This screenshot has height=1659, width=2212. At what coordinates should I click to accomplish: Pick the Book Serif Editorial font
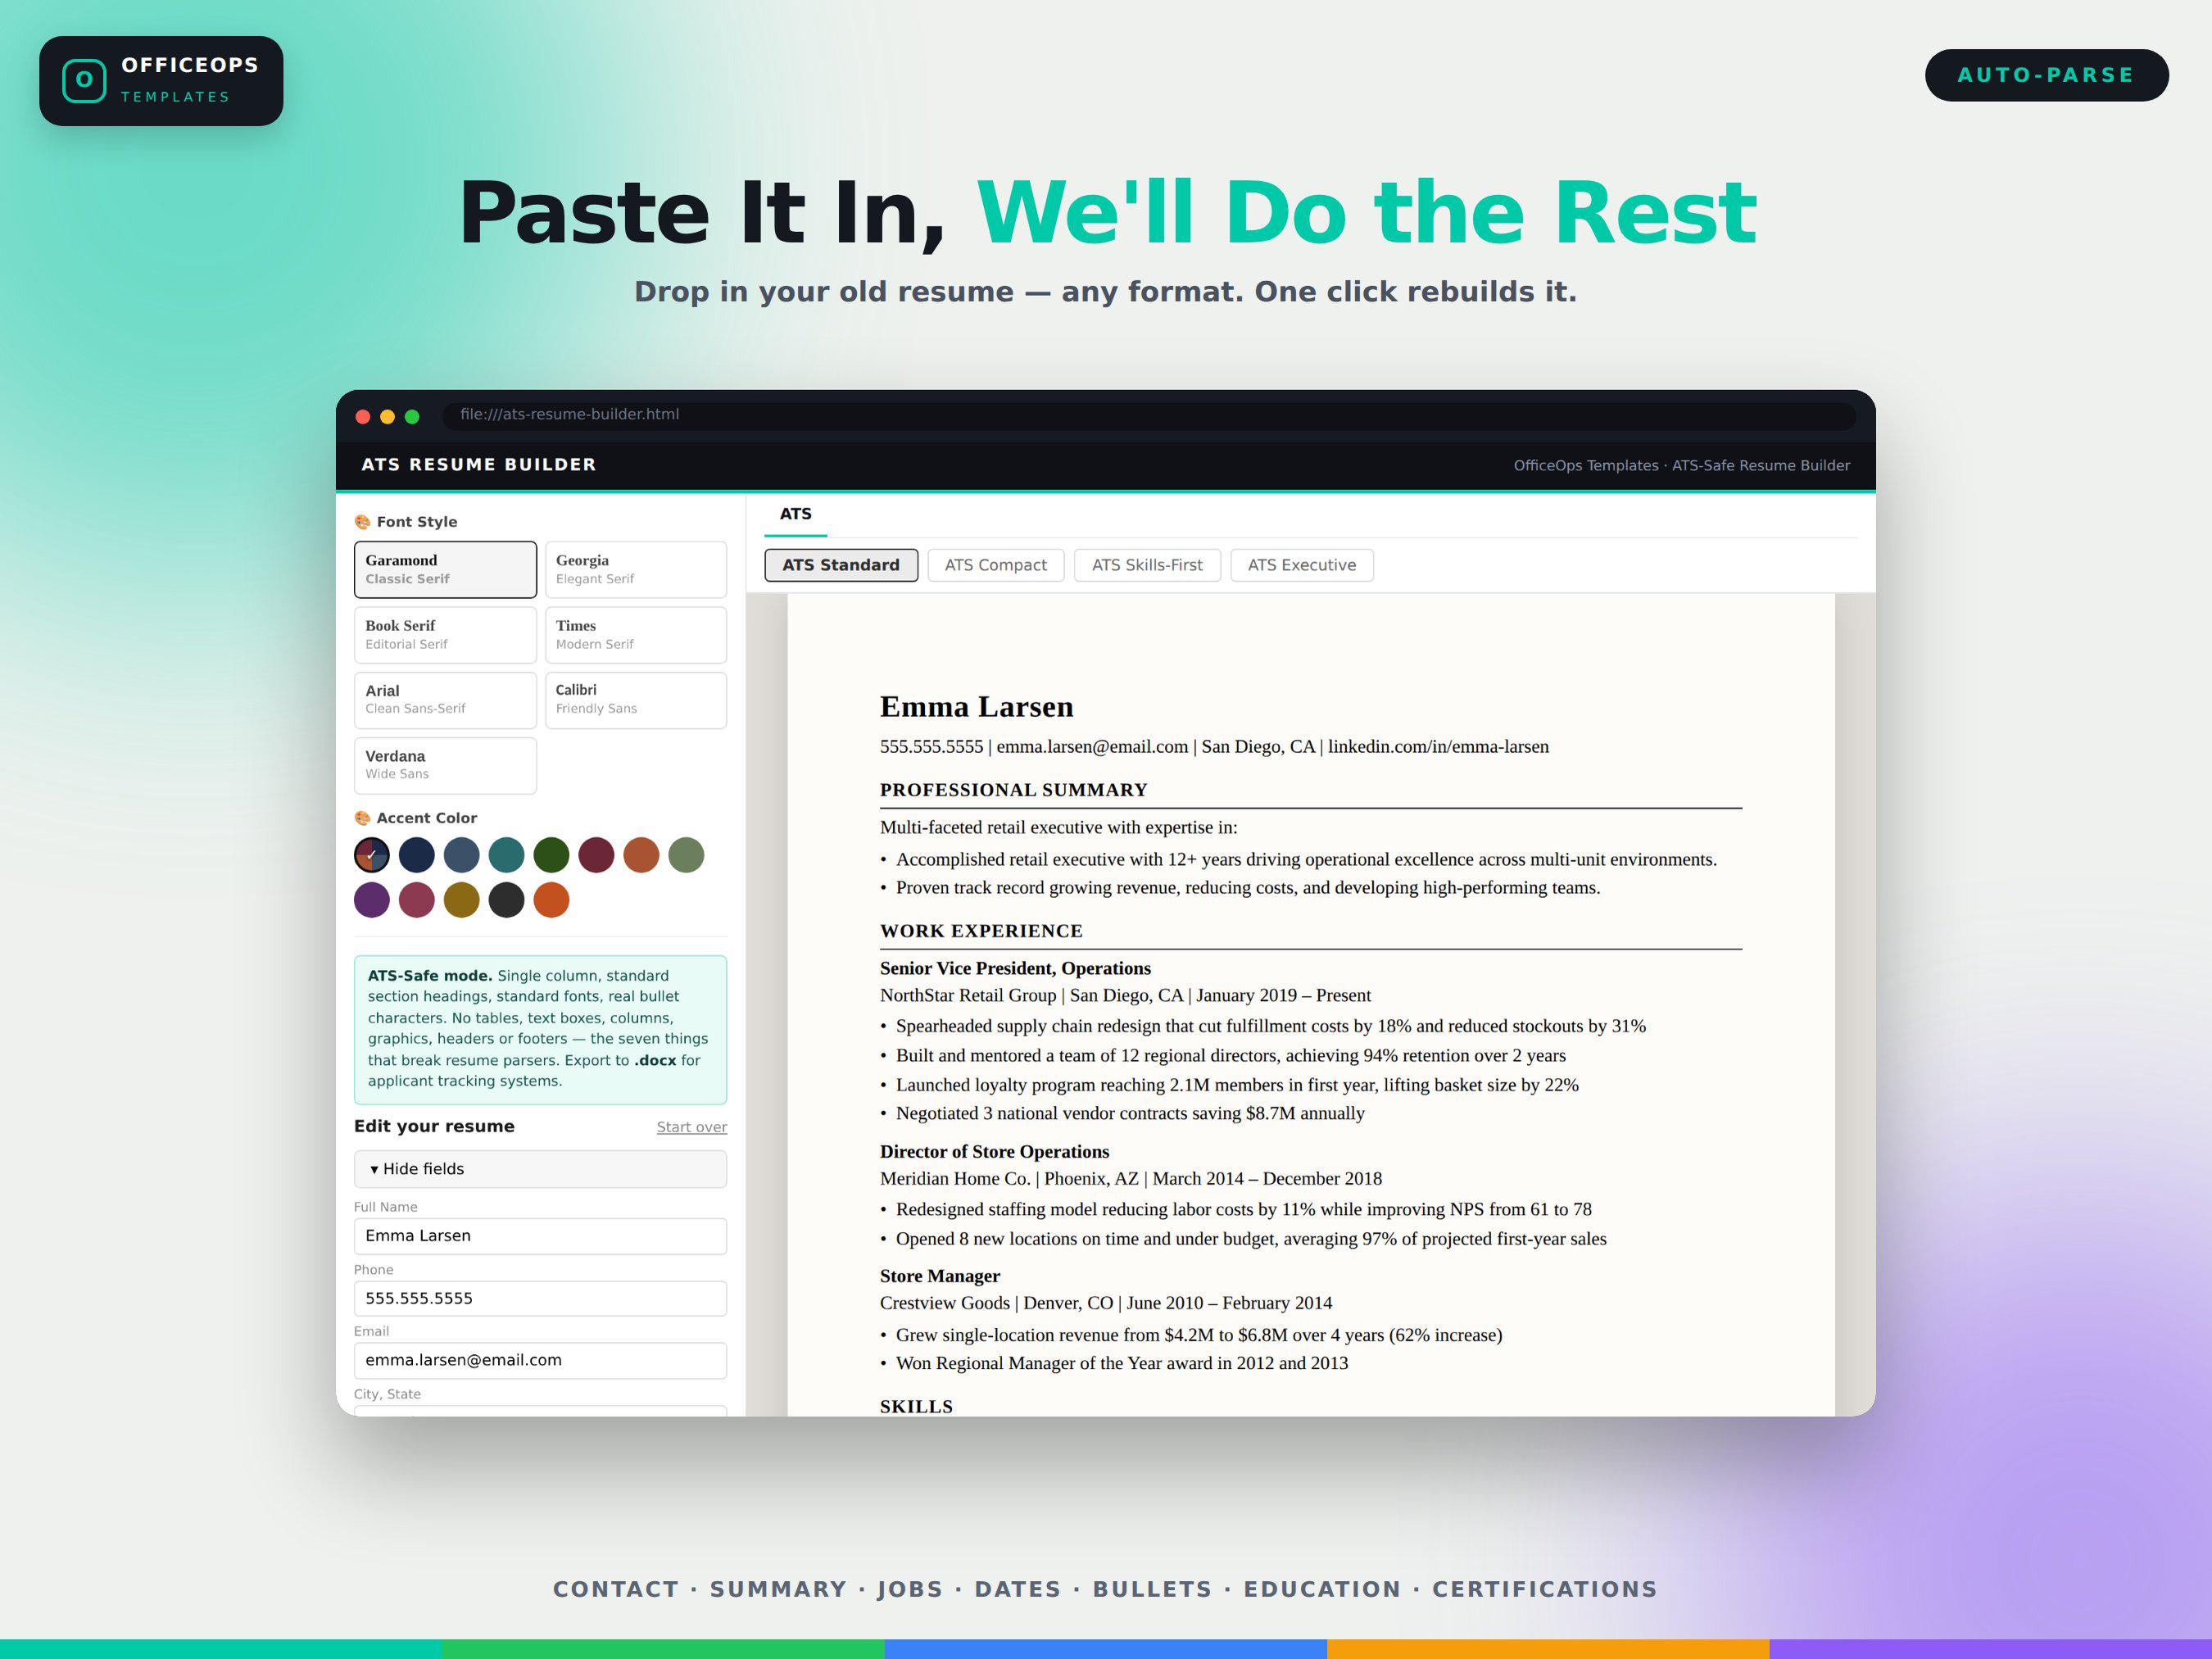tap(445, 635)
